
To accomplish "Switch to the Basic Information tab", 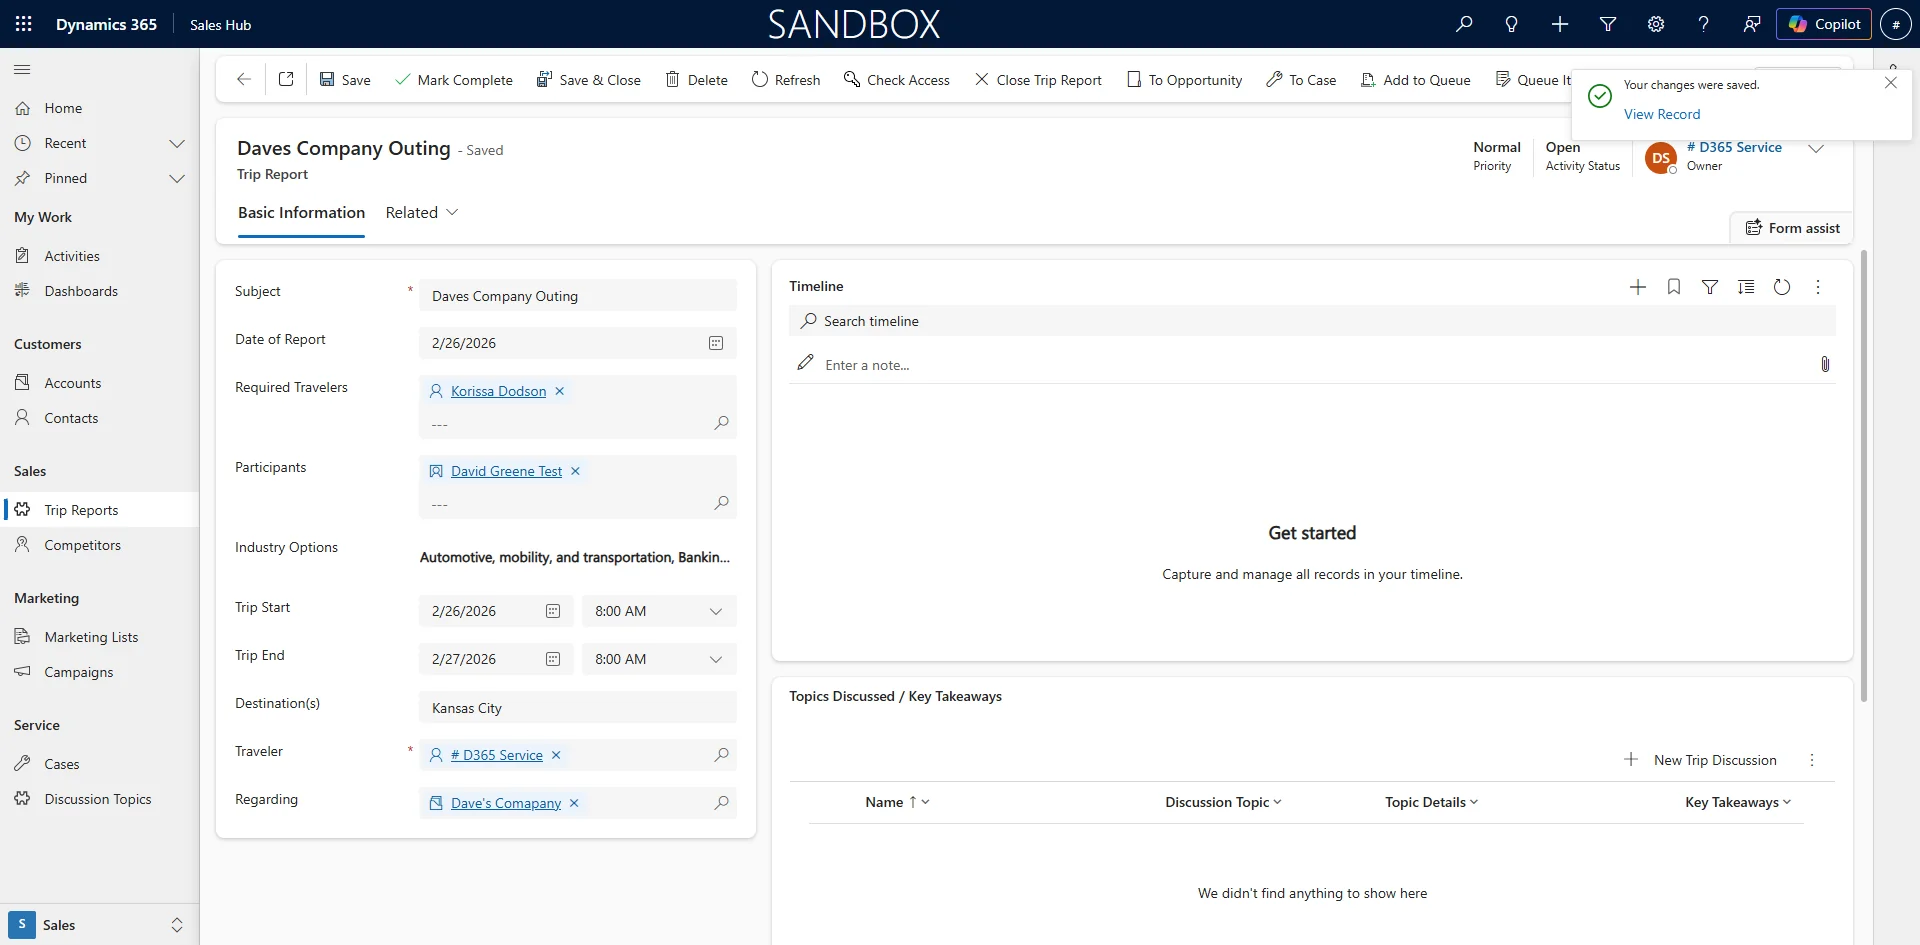I will pos(300,212).
